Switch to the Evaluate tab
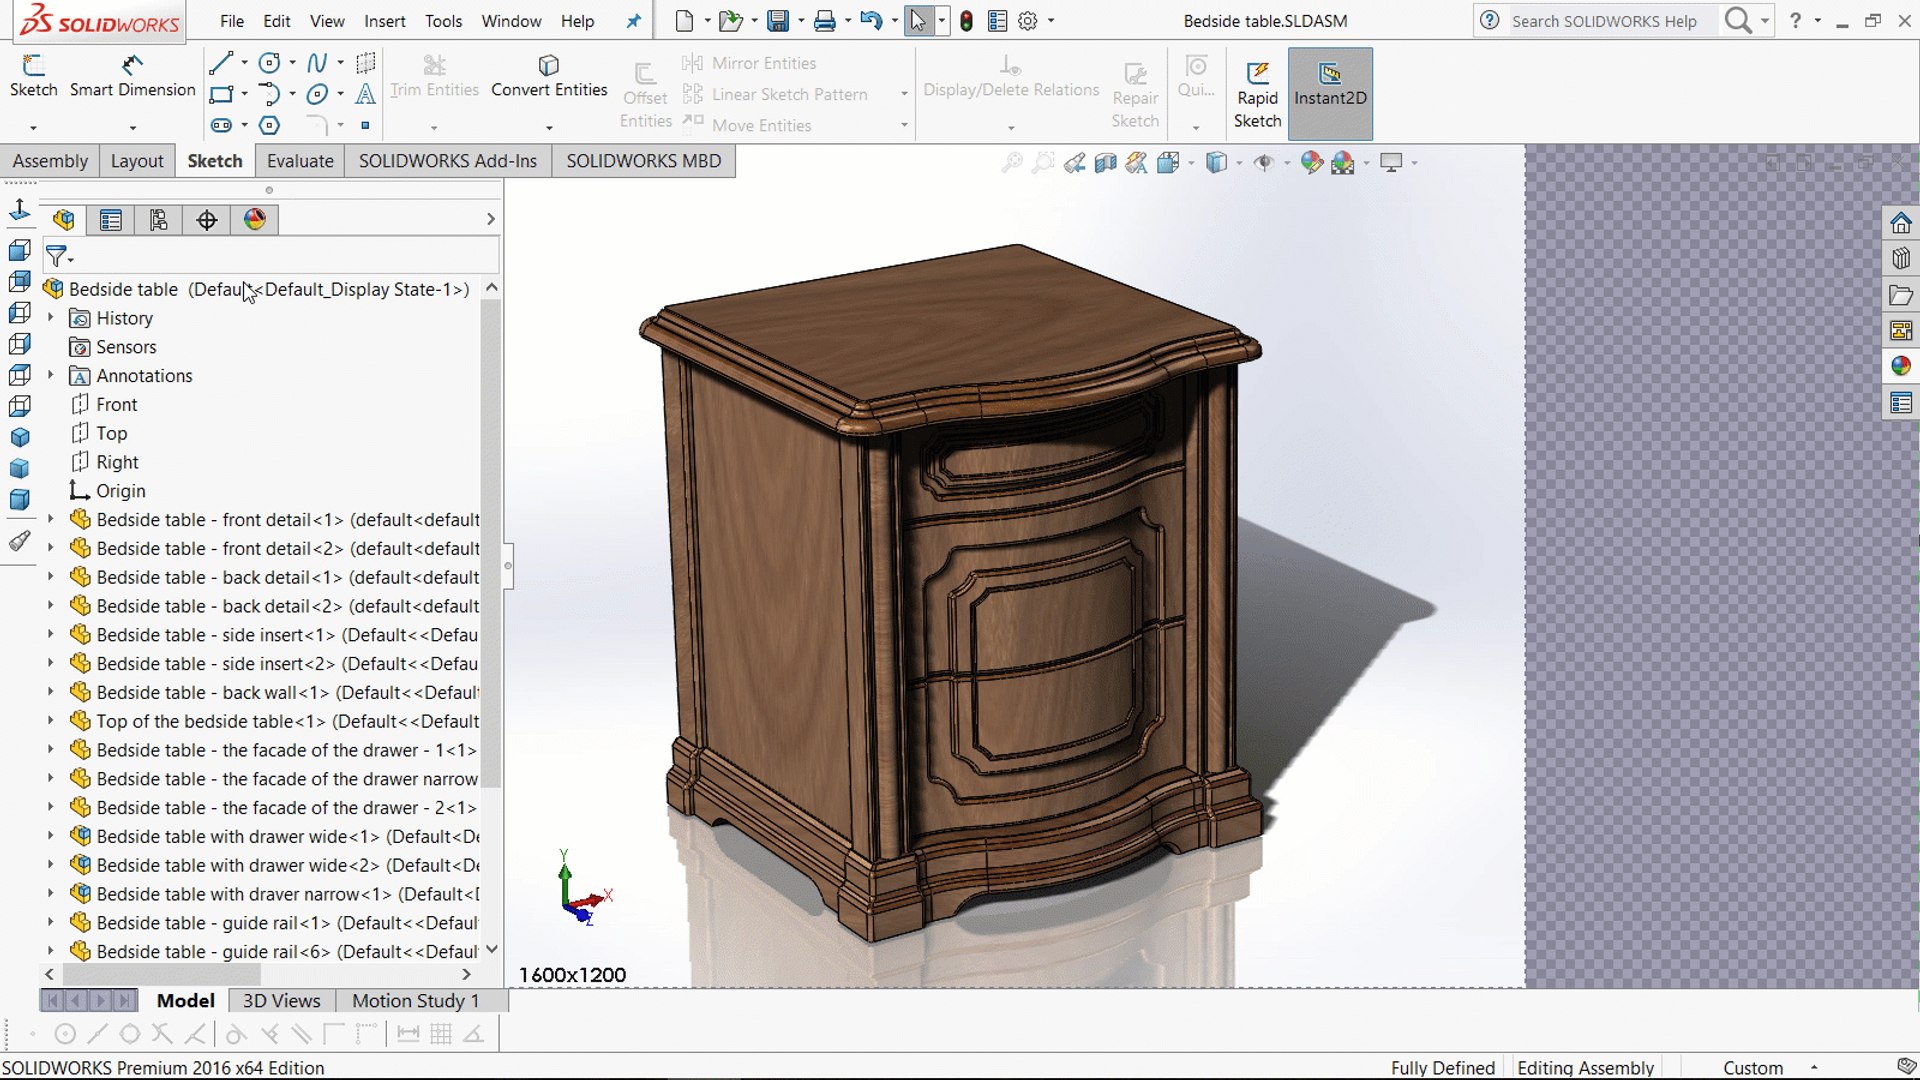 (300, 161)
